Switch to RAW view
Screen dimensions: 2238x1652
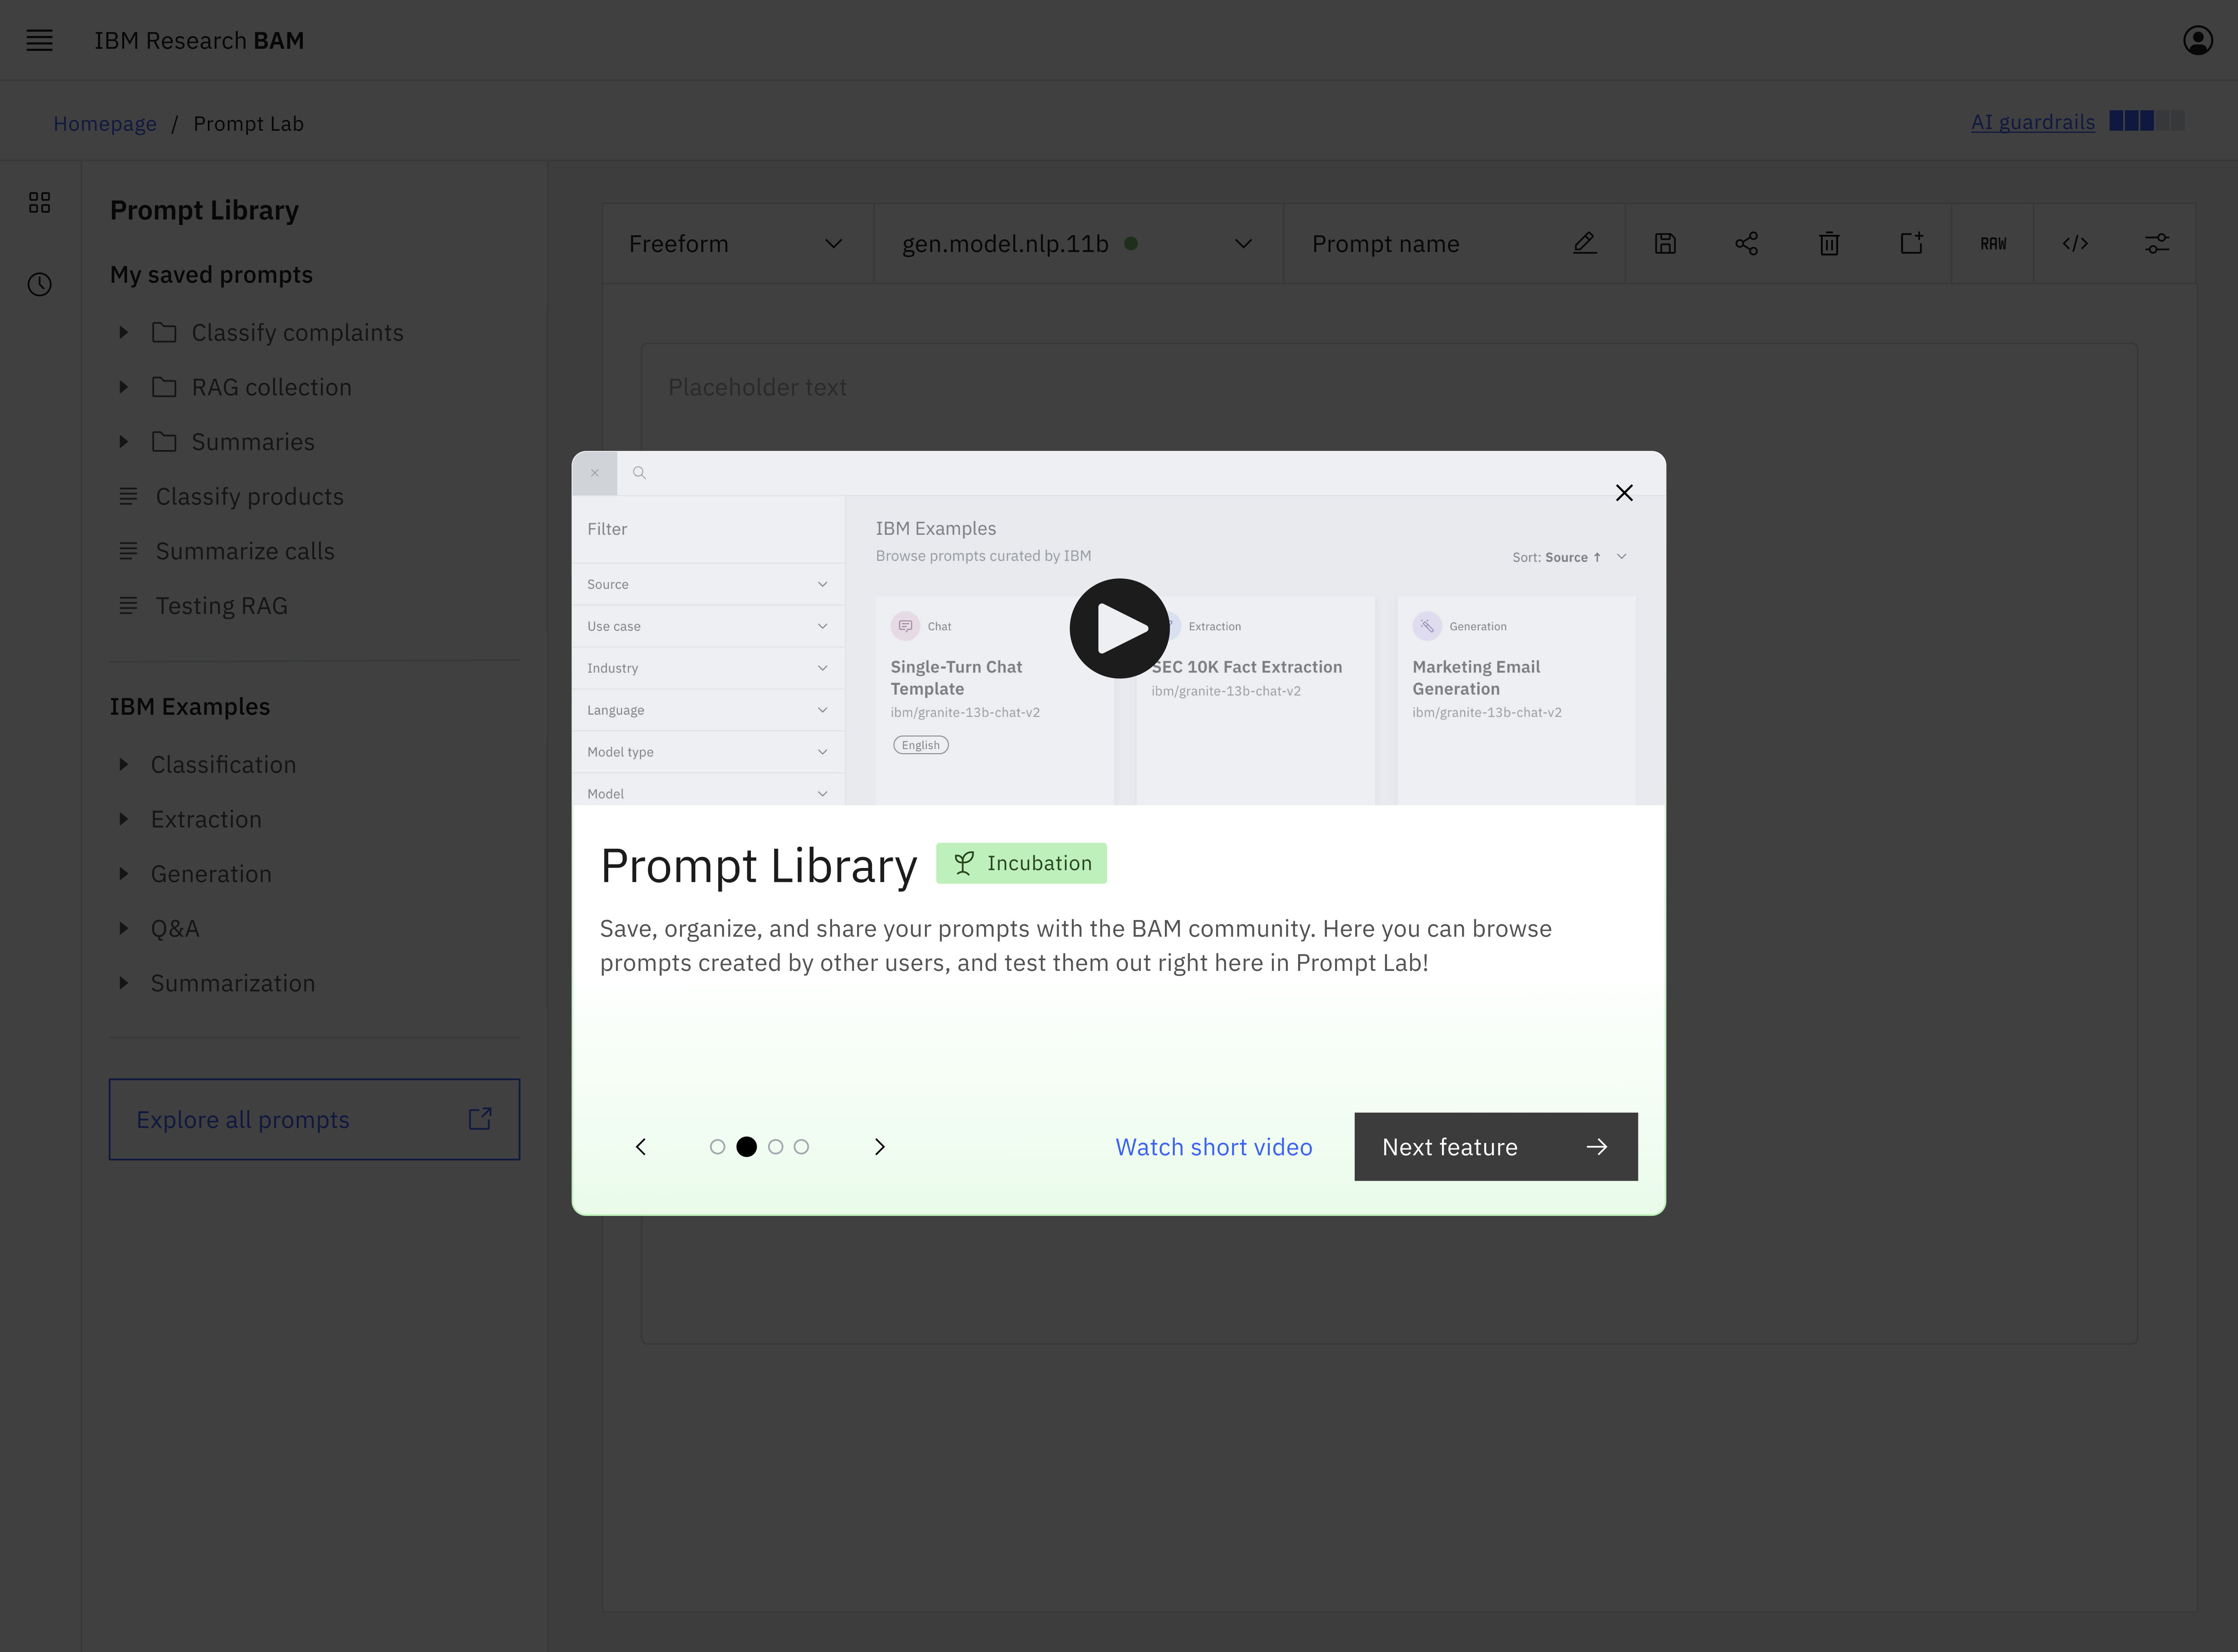click(1993, 243)
